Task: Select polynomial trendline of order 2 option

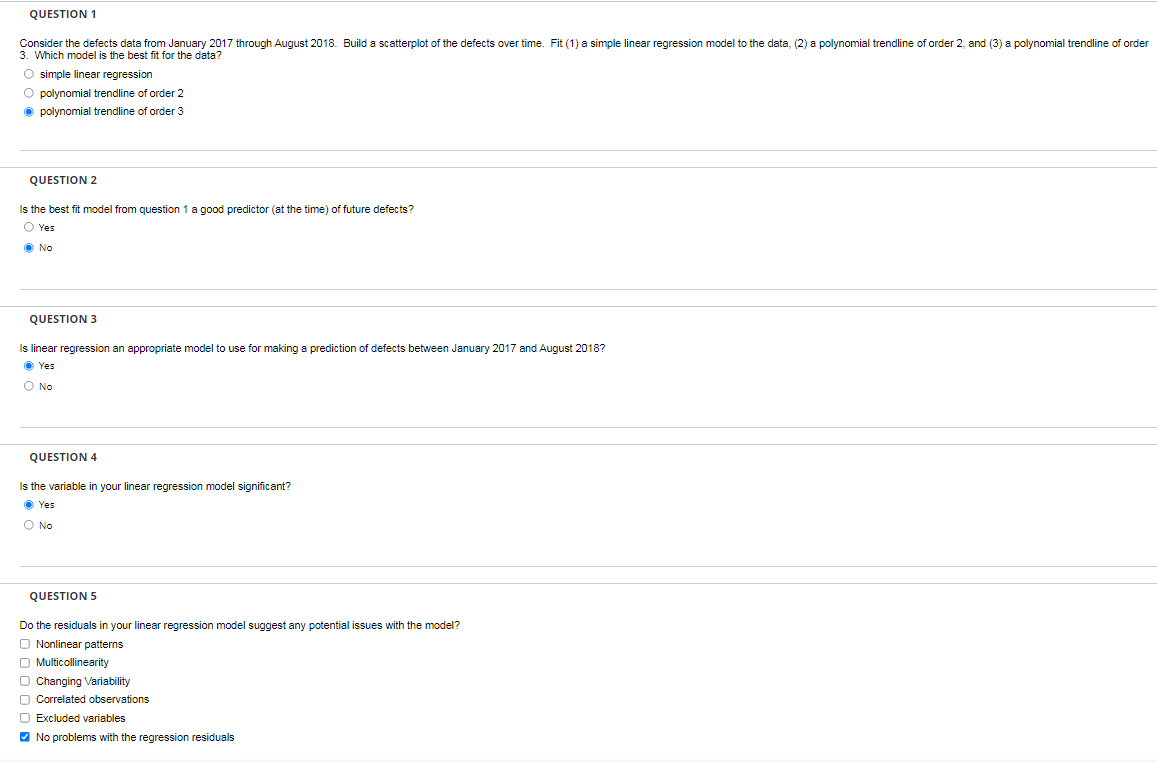Action: tap(29, 92)
